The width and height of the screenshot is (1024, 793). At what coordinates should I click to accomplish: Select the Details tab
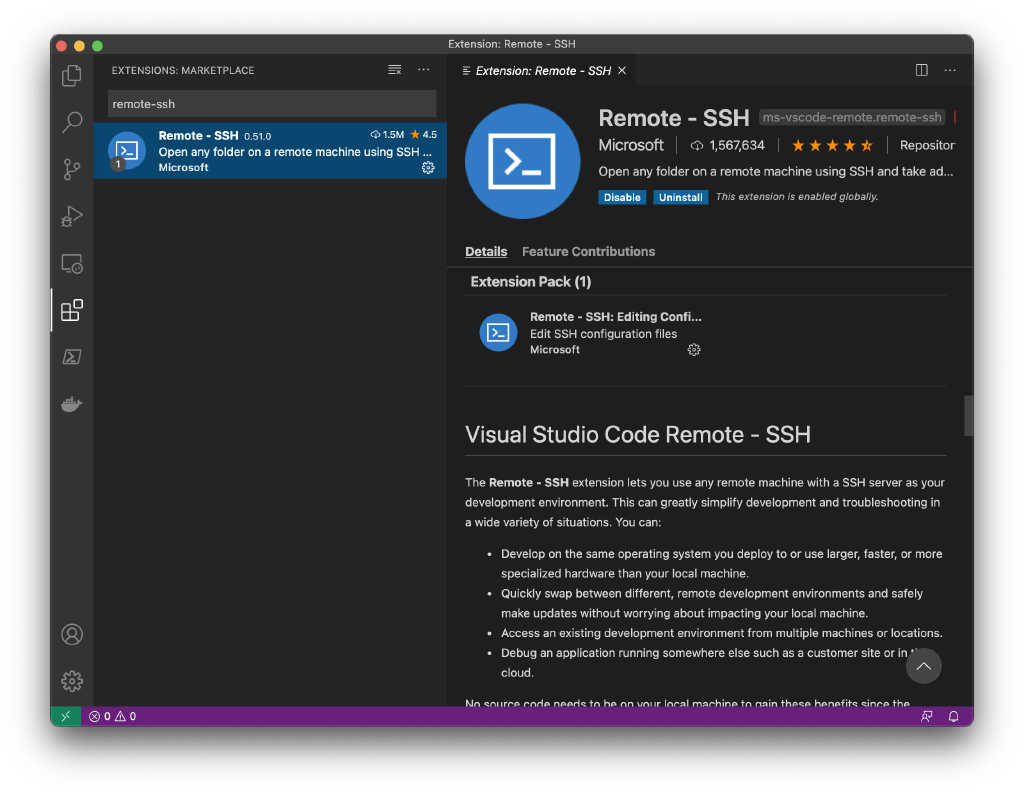(486, 251)
